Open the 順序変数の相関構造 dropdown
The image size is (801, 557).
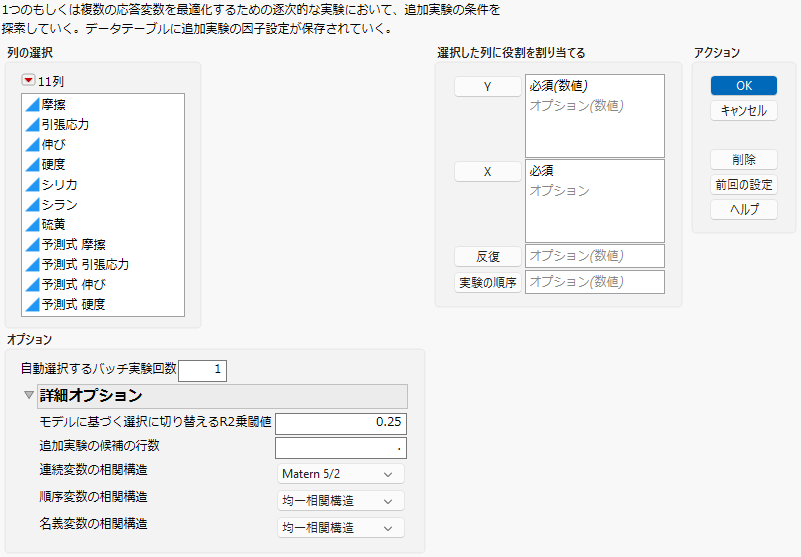tap(341, 501)
